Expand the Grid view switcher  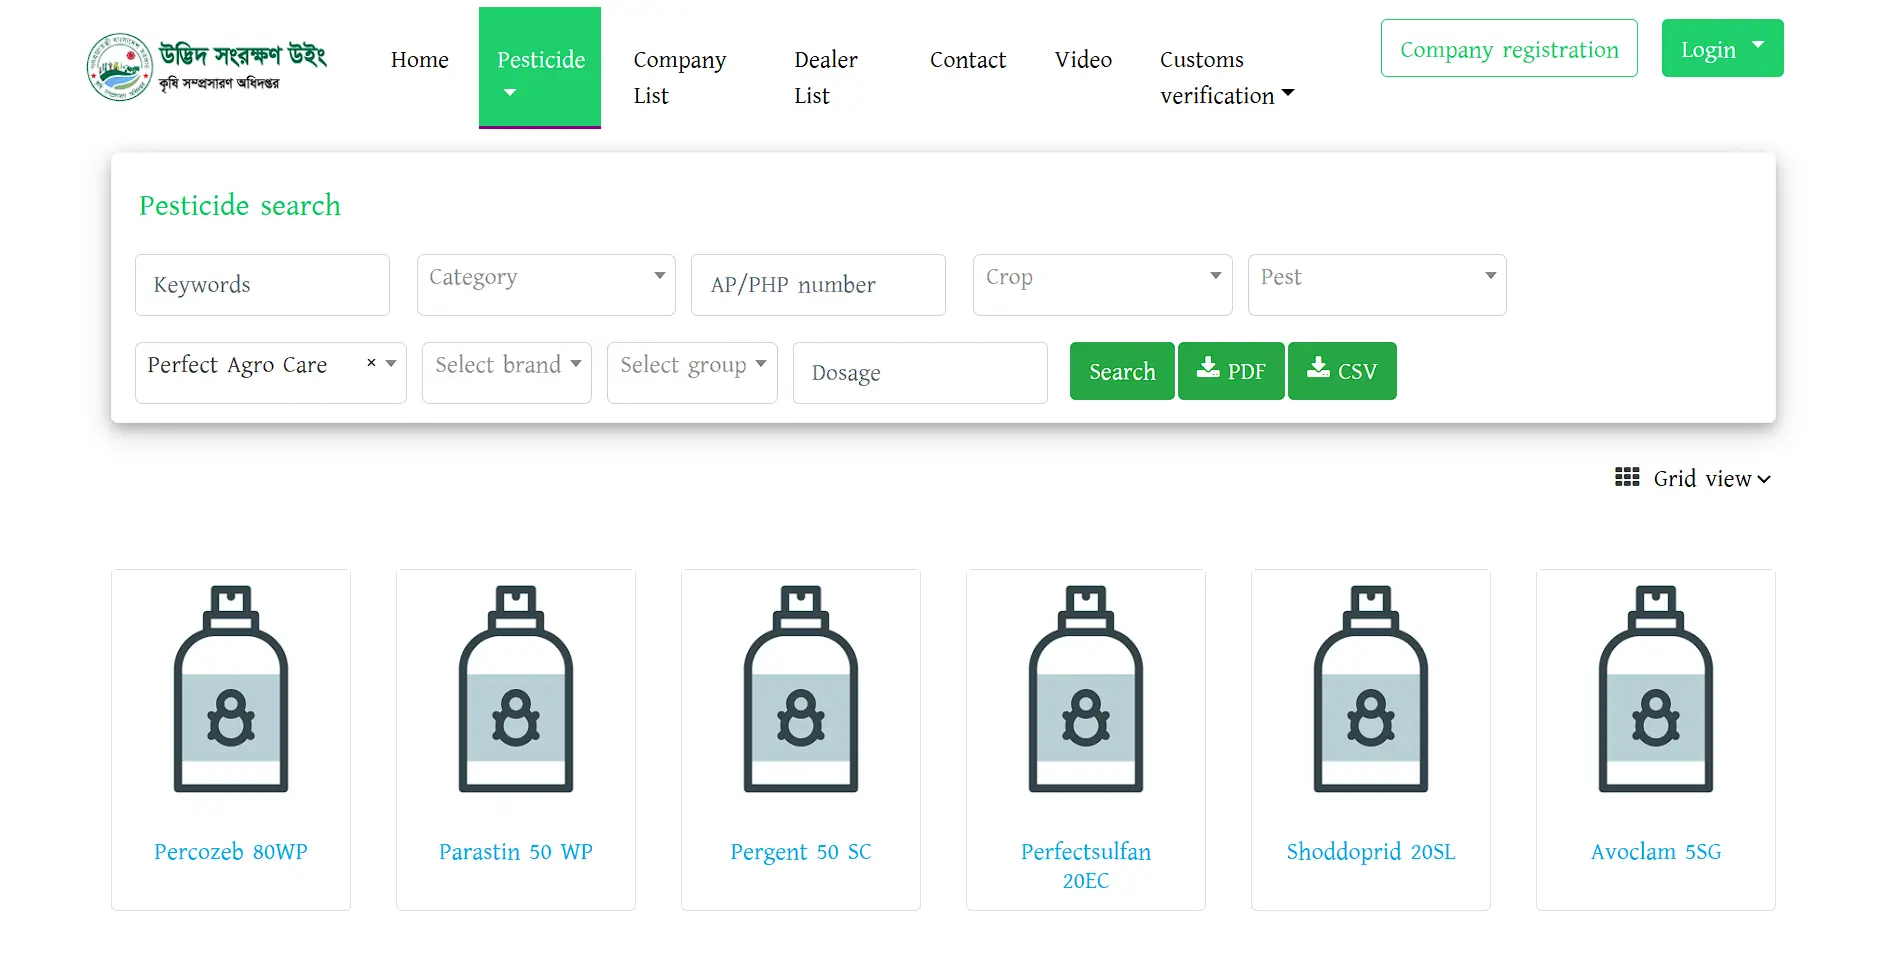coord(1712,479)
